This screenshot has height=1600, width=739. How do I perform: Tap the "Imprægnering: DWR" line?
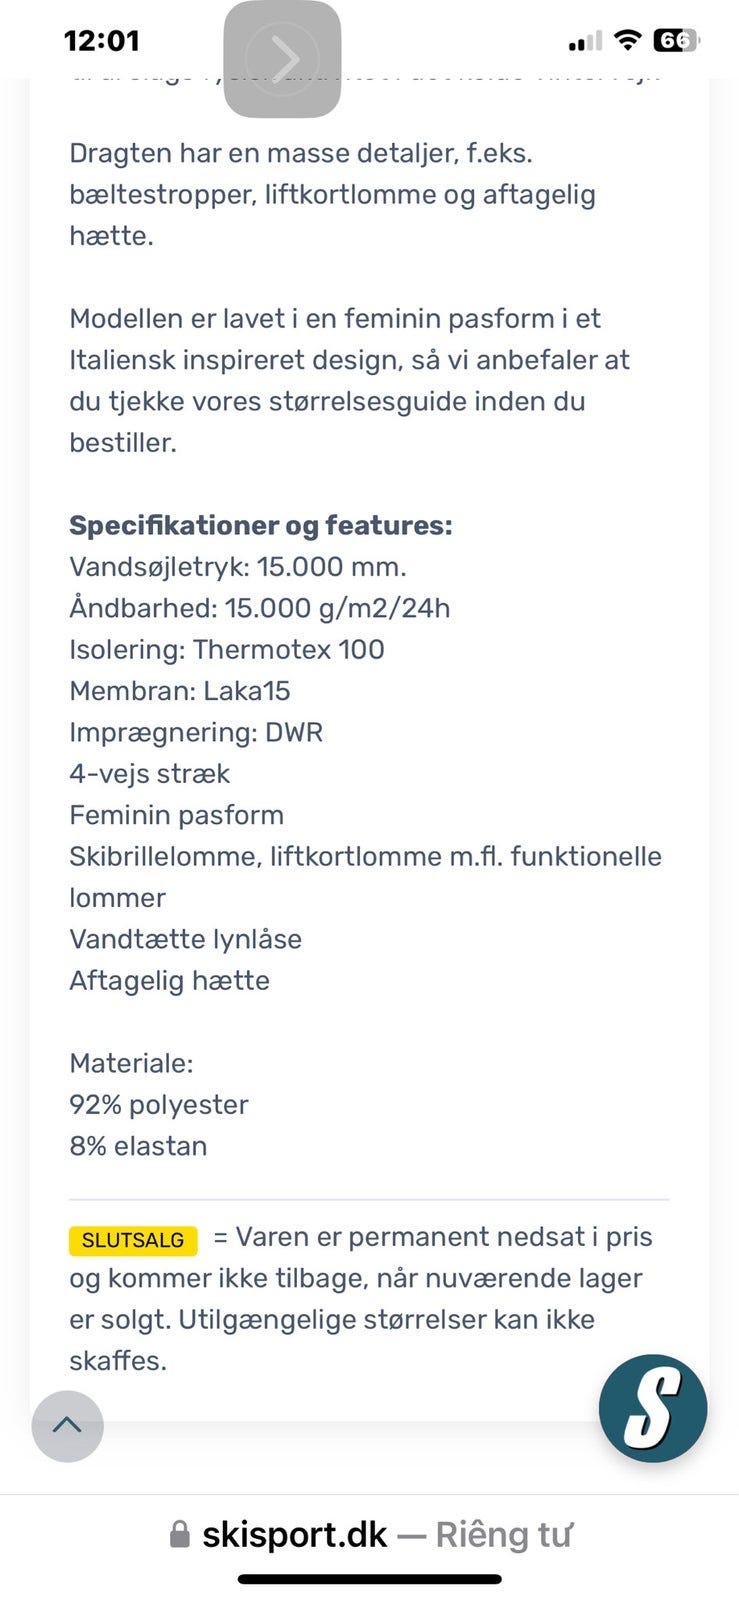pyautogui.click(x=196, y=732)
